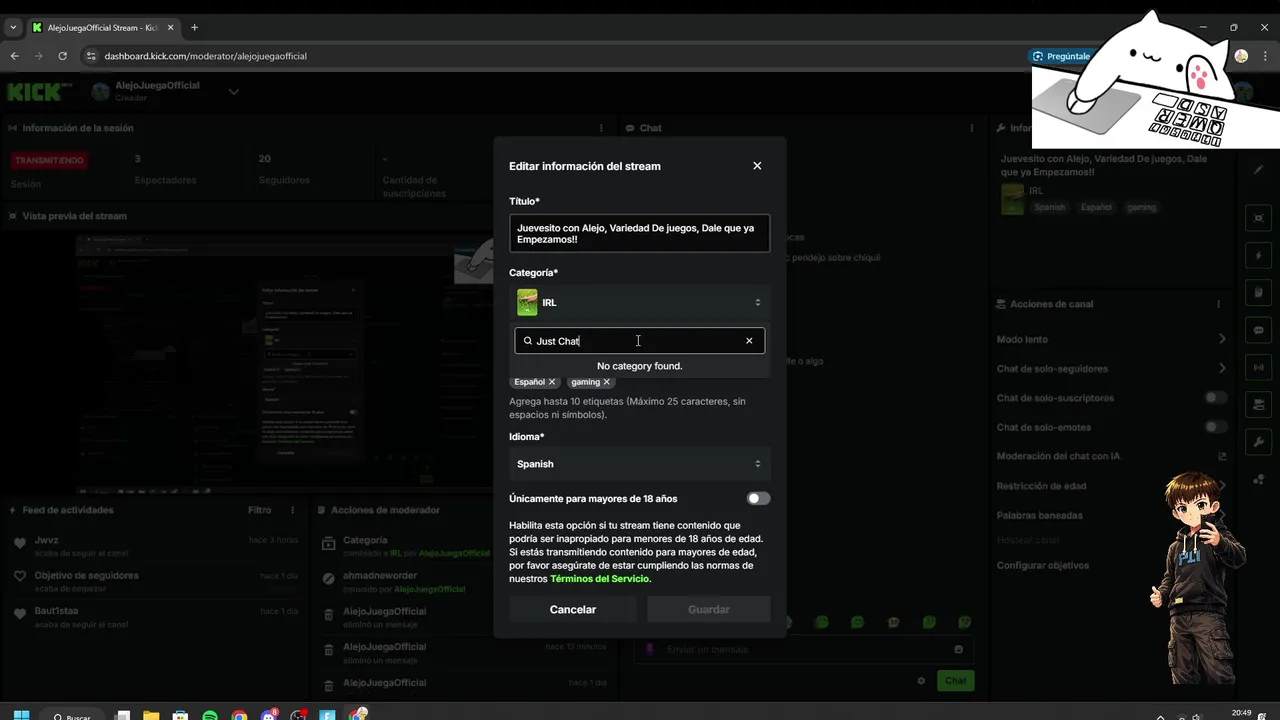Open chat settings gear next to Chat button
Viewport: 1280px width, 720px height.
point(921,681)
